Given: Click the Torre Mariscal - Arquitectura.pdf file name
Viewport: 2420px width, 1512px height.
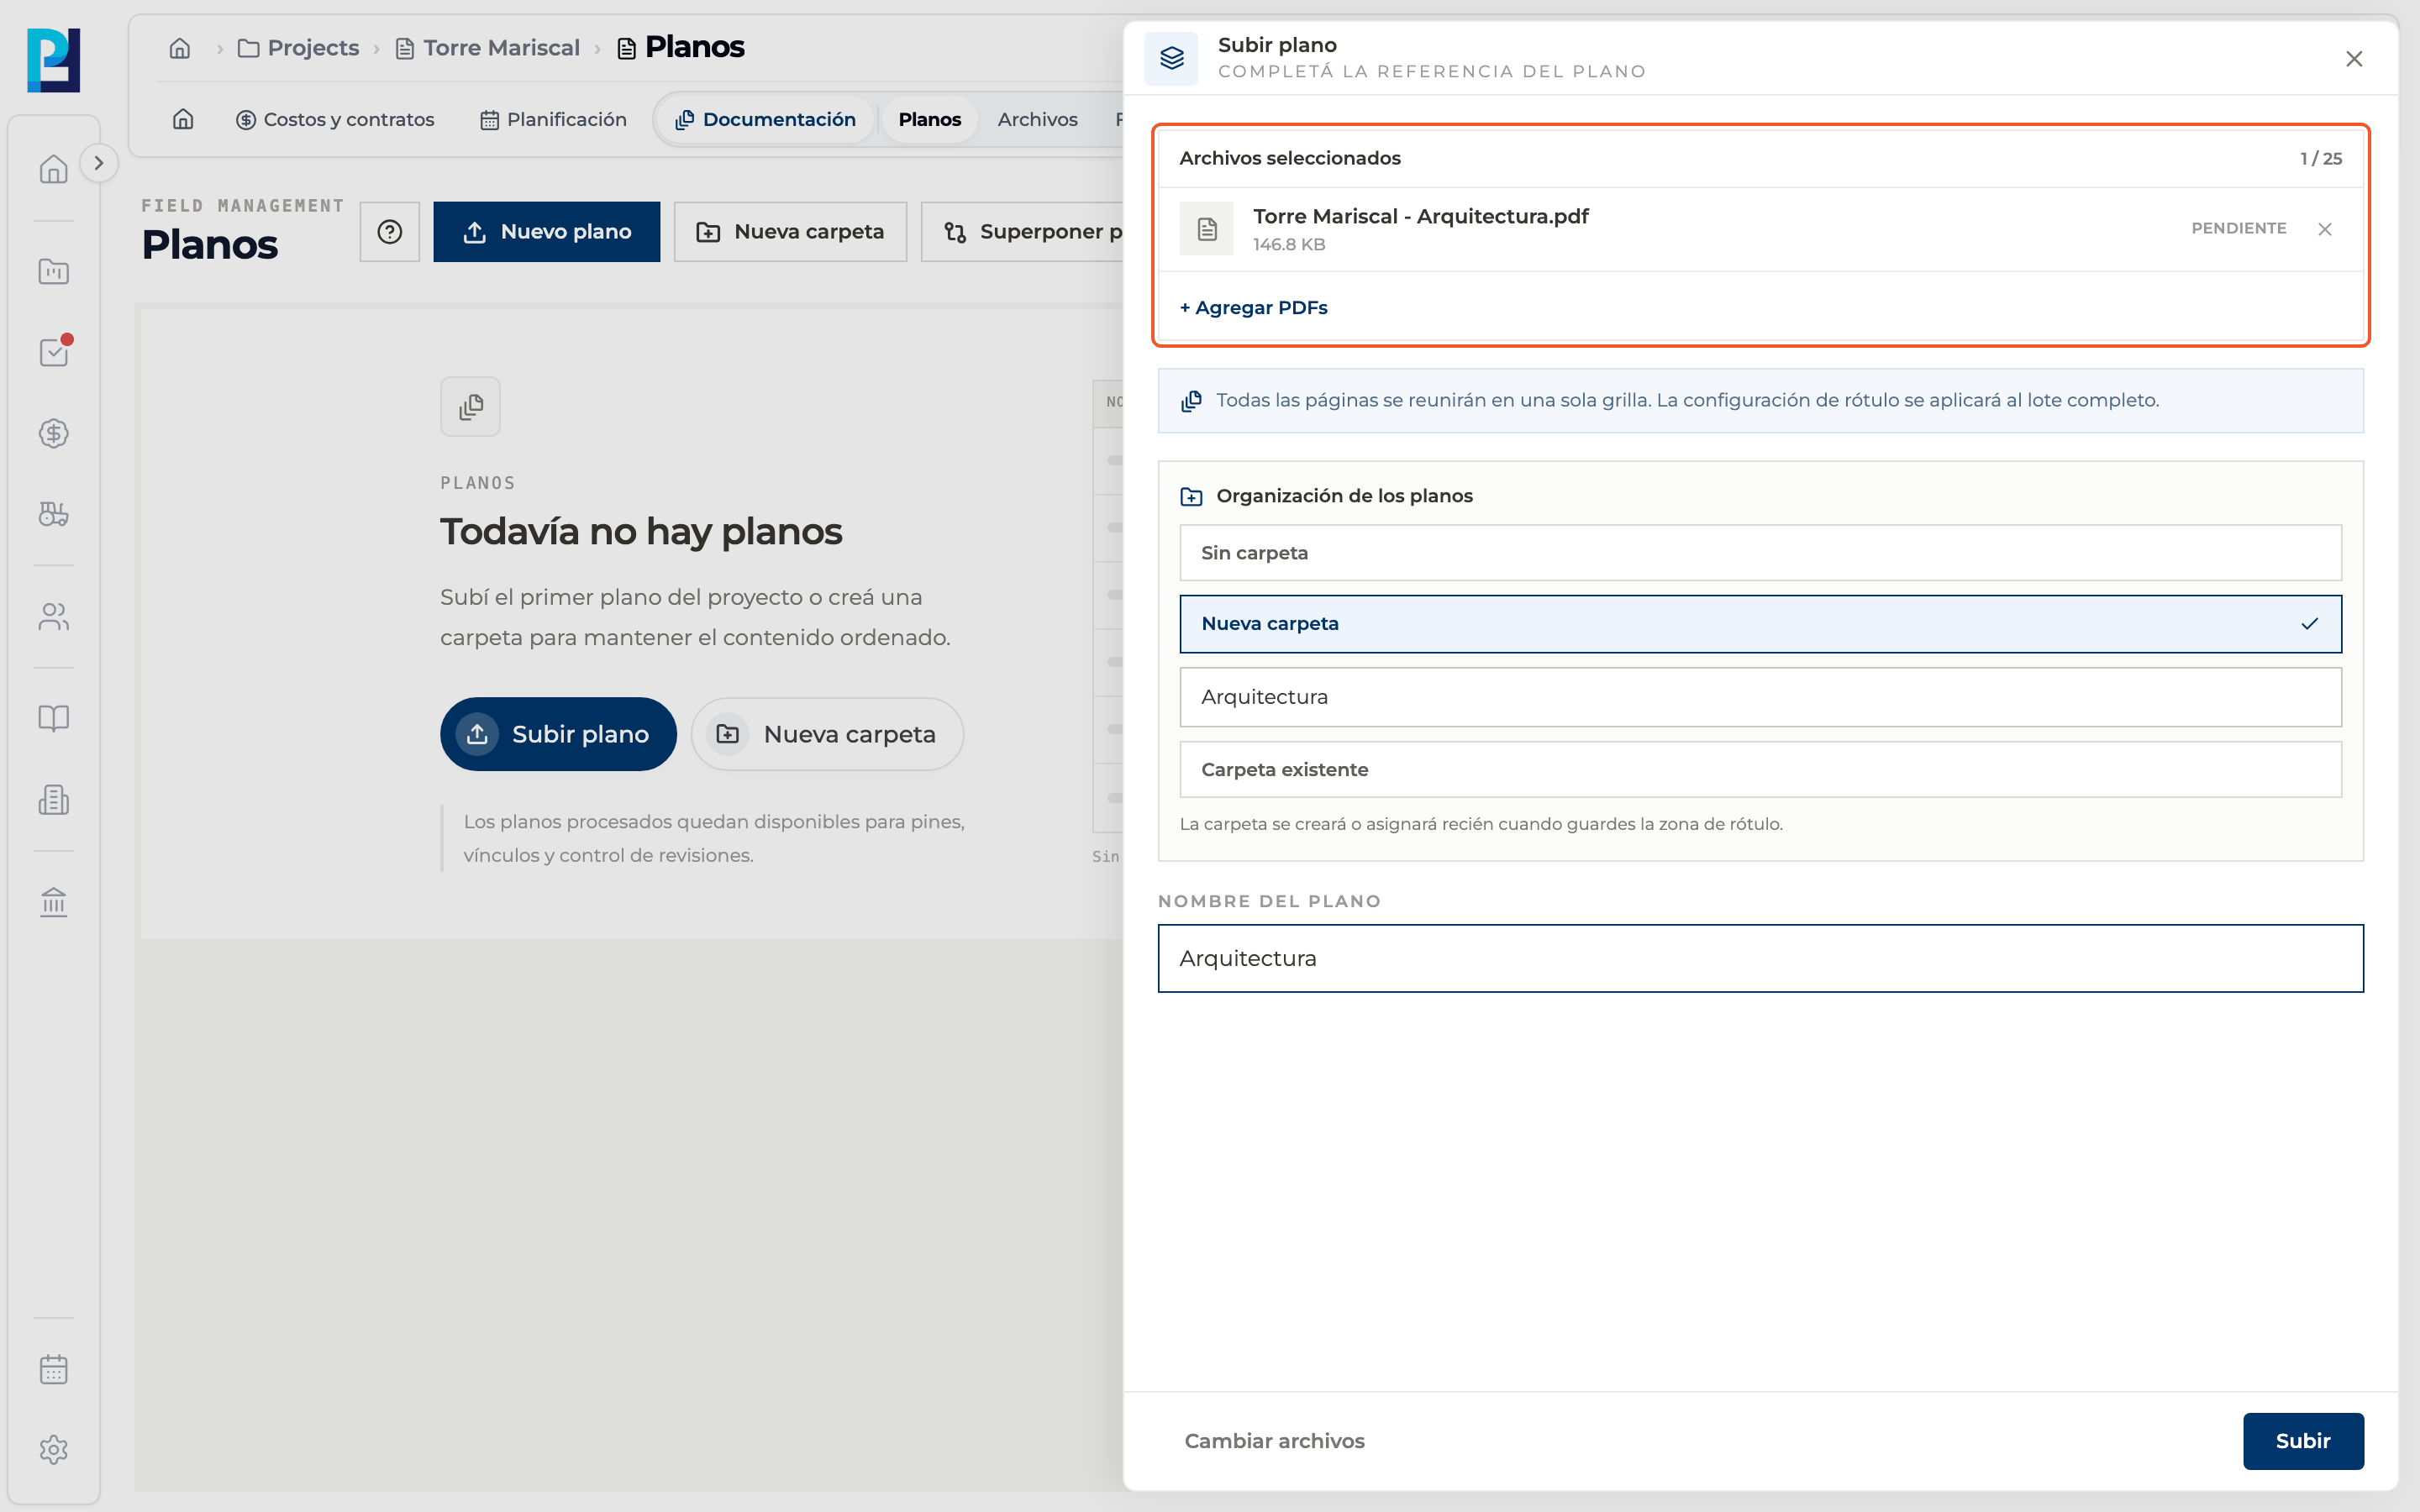Looking at the screenshot, I should point(1421,216).
